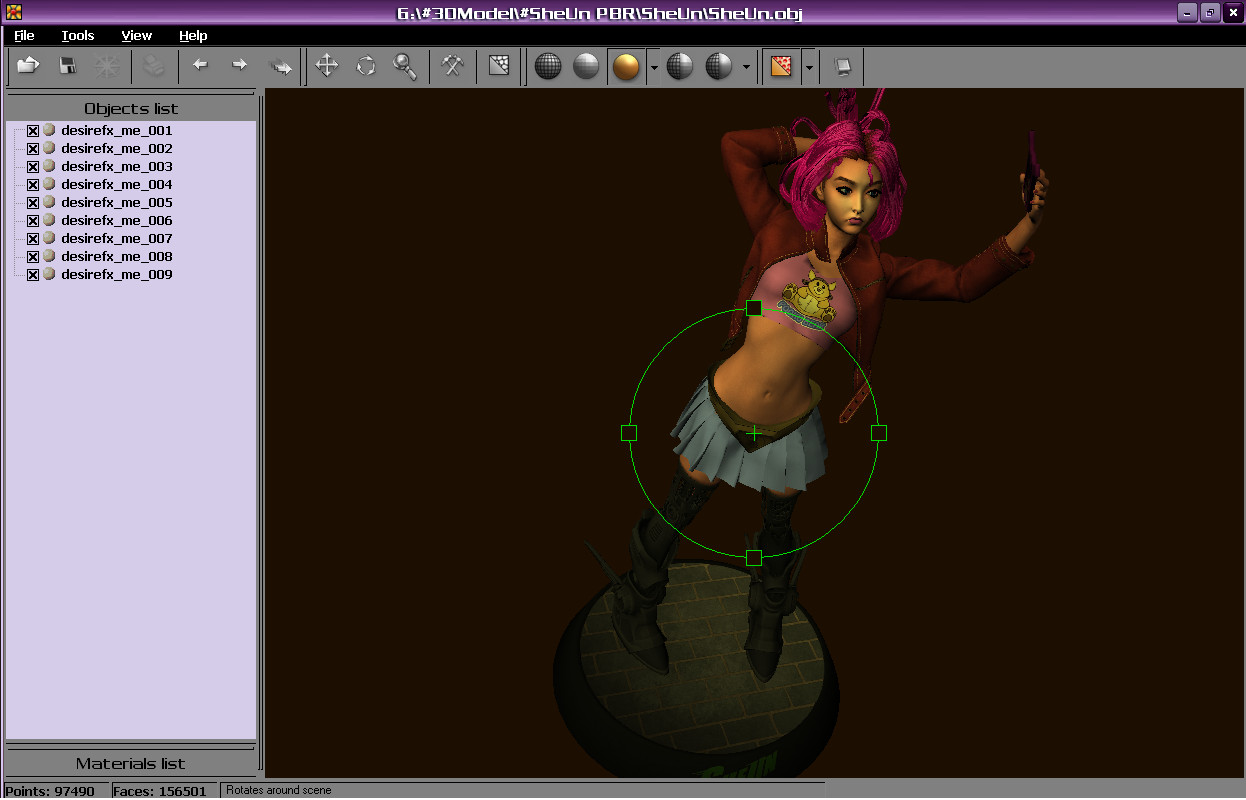1246x800 pixels.
Task: Click sphere icon beside desirefx_me_004
Action: click(x=49, y=184)
